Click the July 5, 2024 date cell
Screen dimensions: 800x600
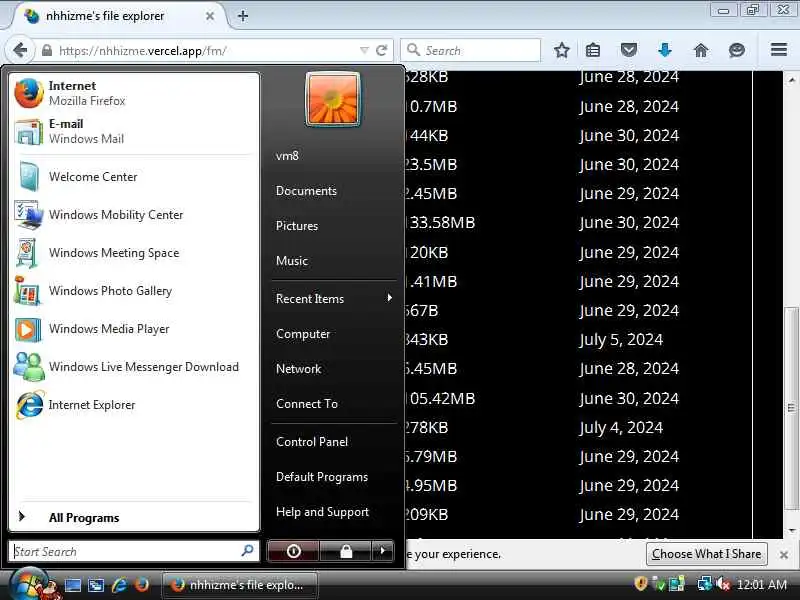click(621, 340)
